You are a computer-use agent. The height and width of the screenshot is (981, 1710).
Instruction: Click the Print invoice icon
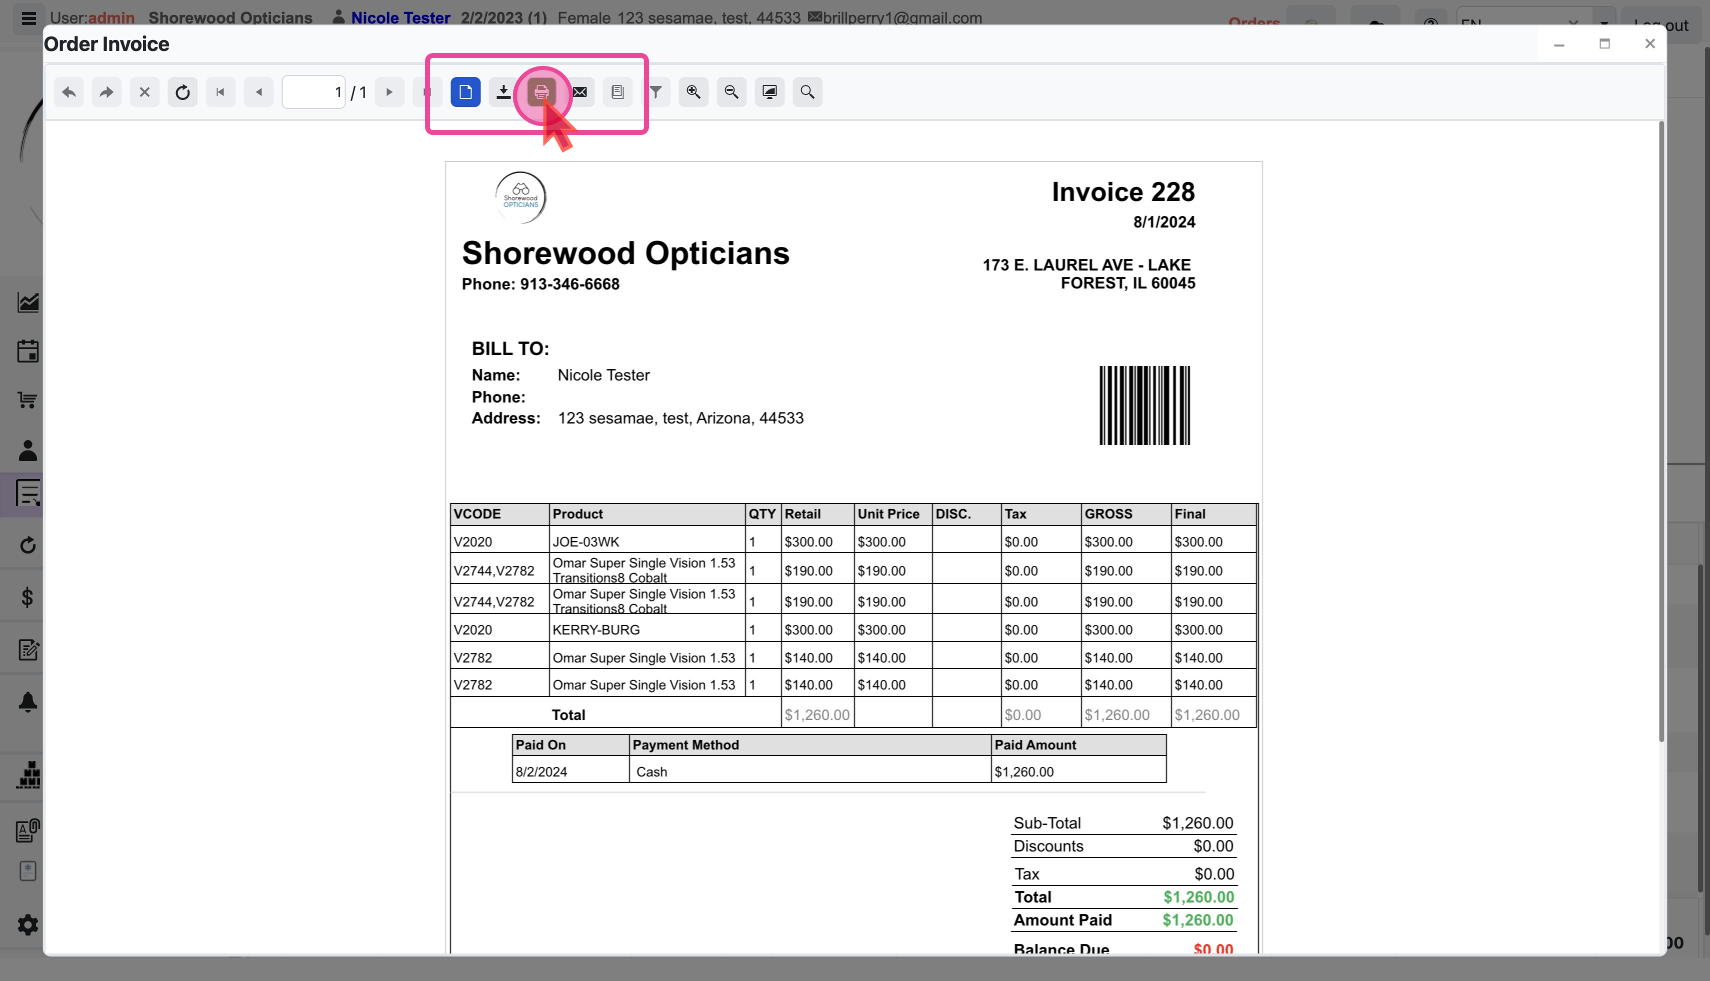tap(541, 92)
